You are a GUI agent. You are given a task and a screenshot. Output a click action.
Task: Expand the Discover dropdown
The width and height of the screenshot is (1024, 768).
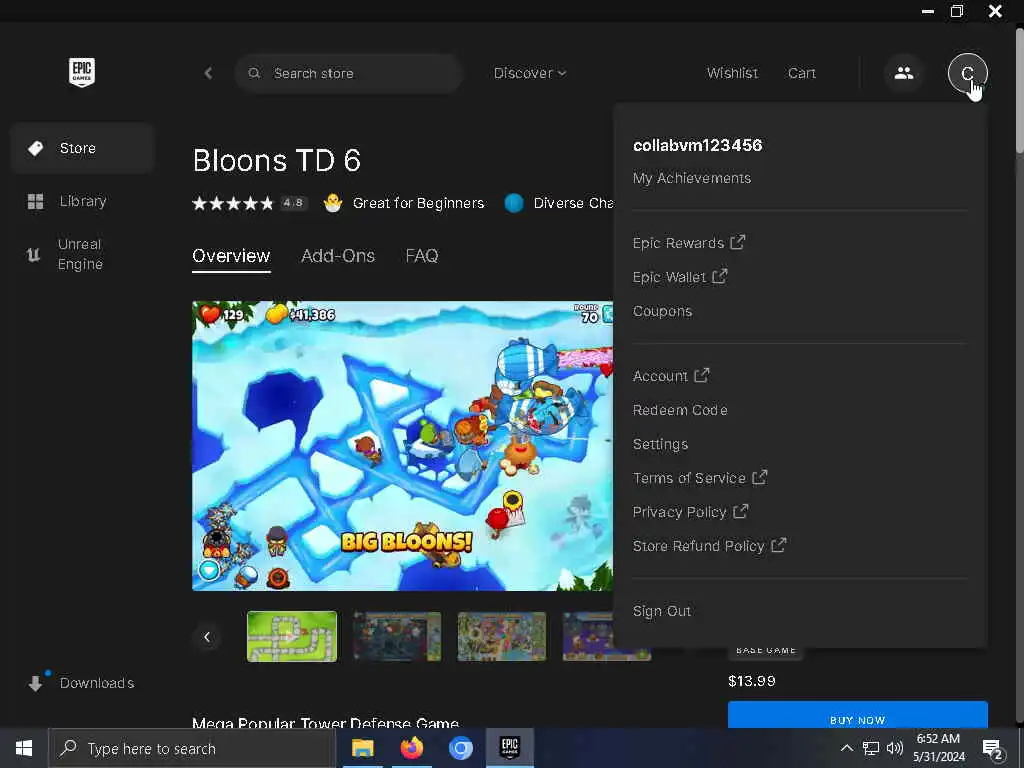pos(530,73)
